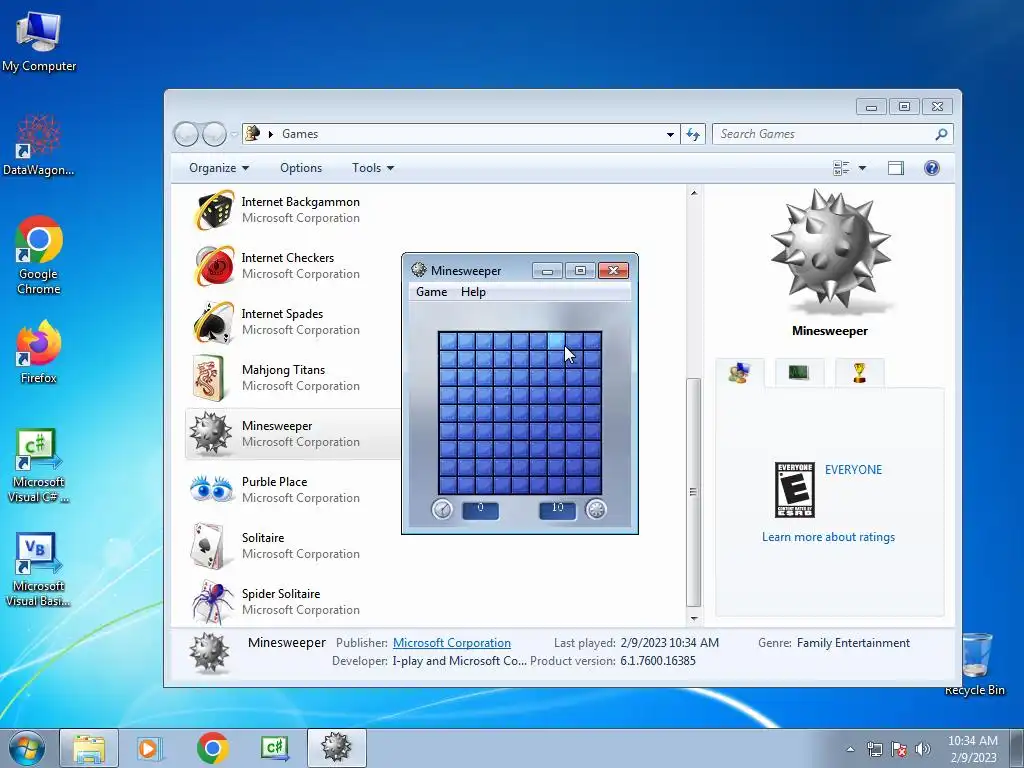Select the Recycle Bin desktop icon
This screenshot has width=1024, height=768.
coord(975,664)
